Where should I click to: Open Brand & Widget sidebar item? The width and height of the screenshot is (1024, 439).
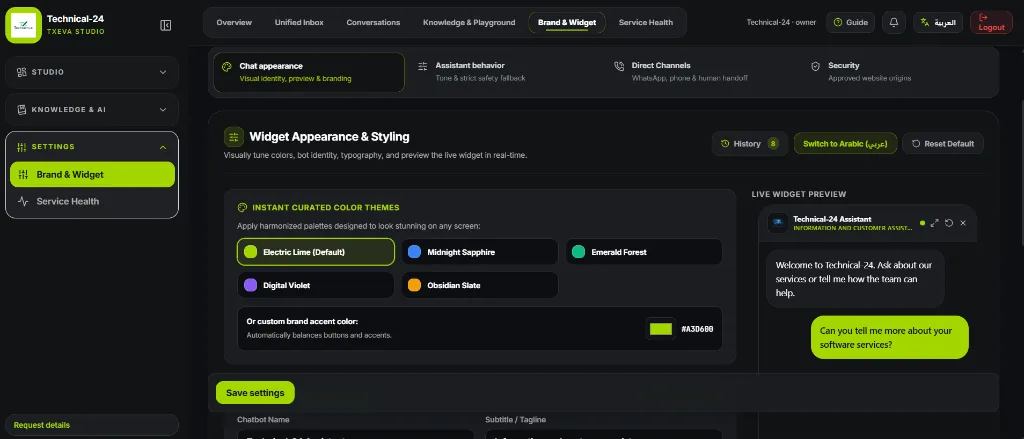point(92,174)
